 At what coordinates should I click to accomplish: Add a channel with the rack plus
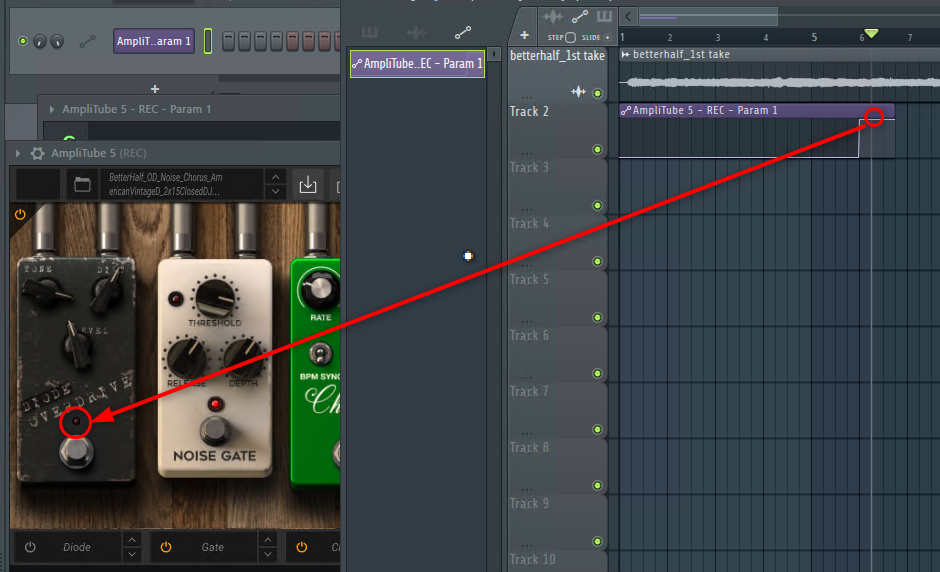154,89
